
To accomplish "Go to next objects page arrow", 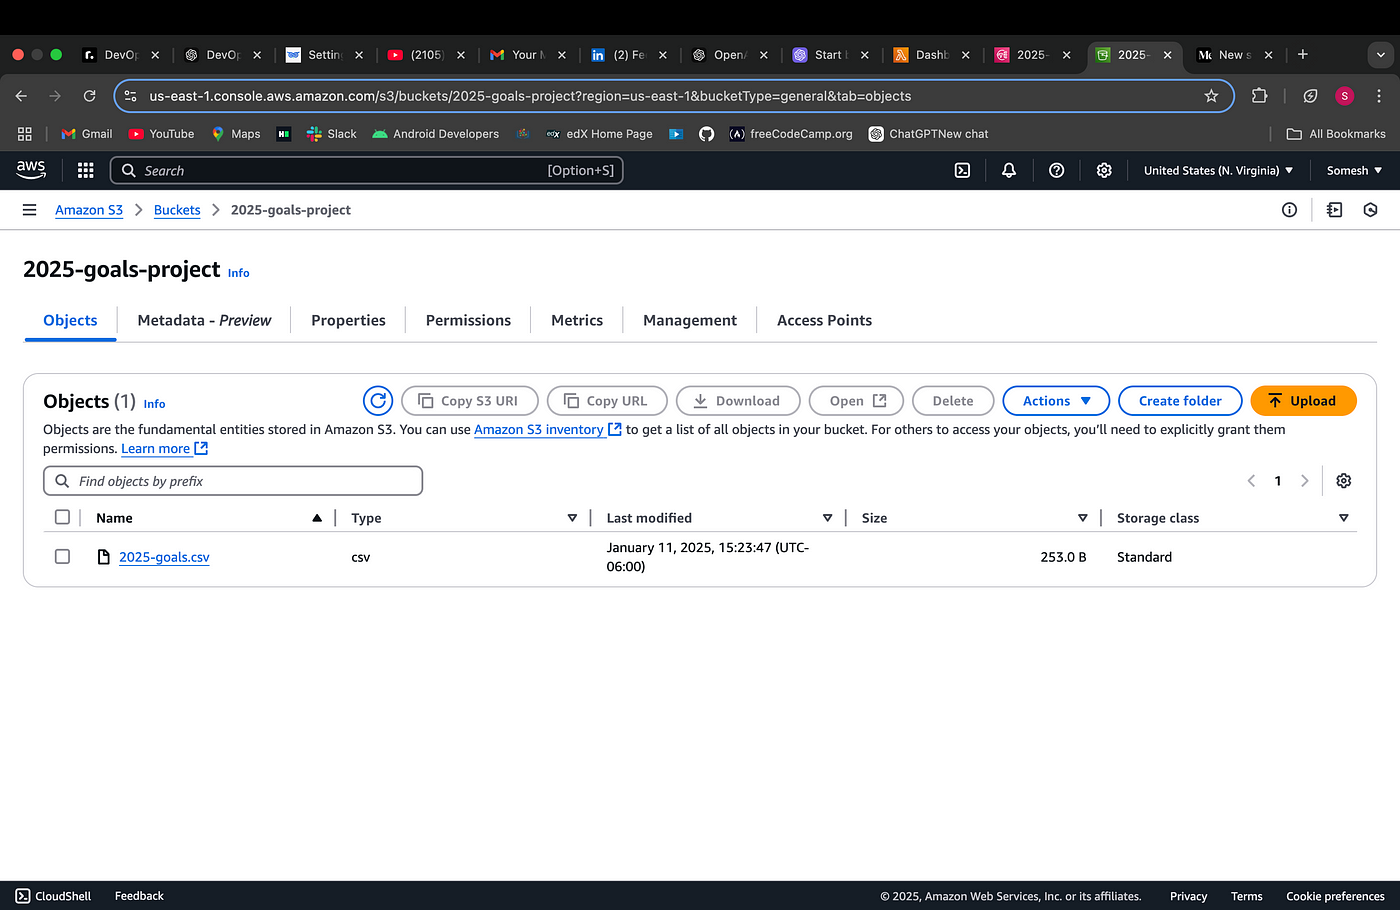I will point(1304,481).
